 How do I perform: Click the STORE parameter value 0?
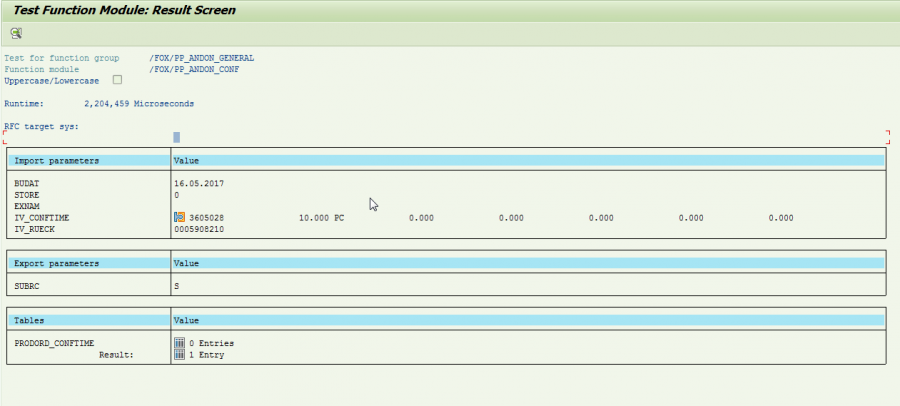click(x=177, y=195)
